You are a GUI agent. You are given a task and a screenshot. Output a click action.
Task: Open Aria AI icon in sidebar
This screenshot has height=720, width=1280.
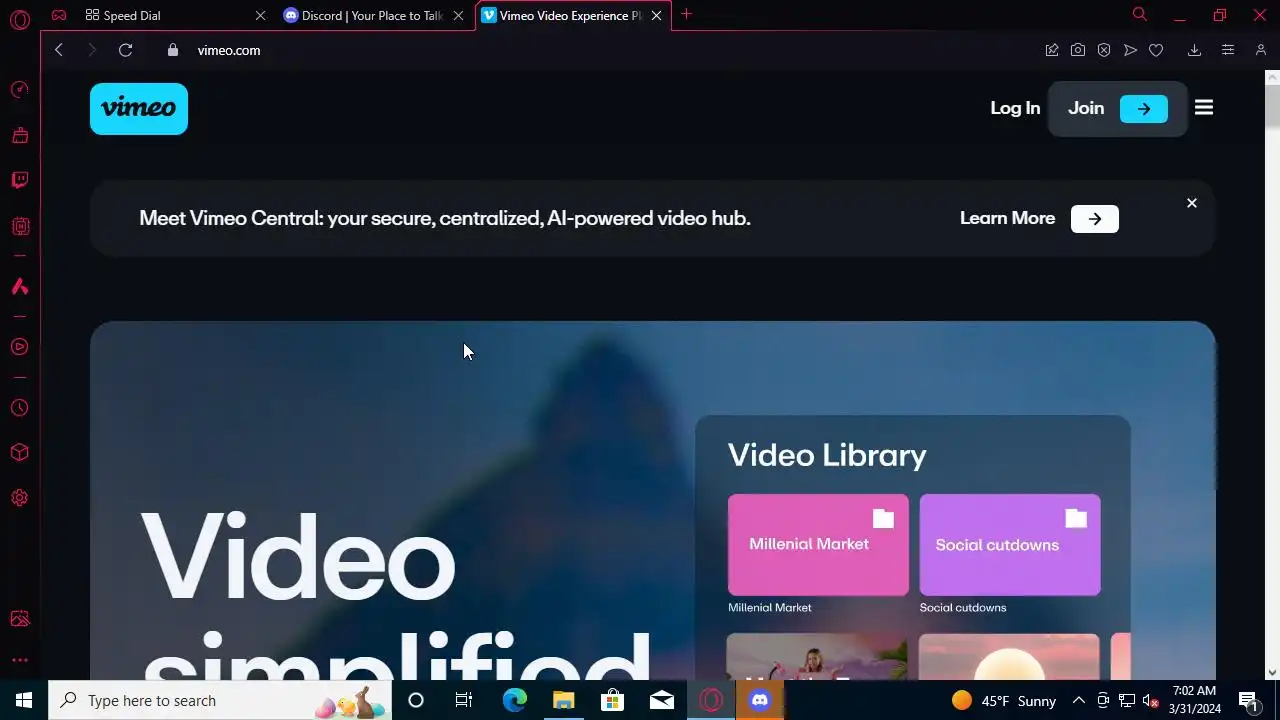pyautogui.click(x=19, y=287)
